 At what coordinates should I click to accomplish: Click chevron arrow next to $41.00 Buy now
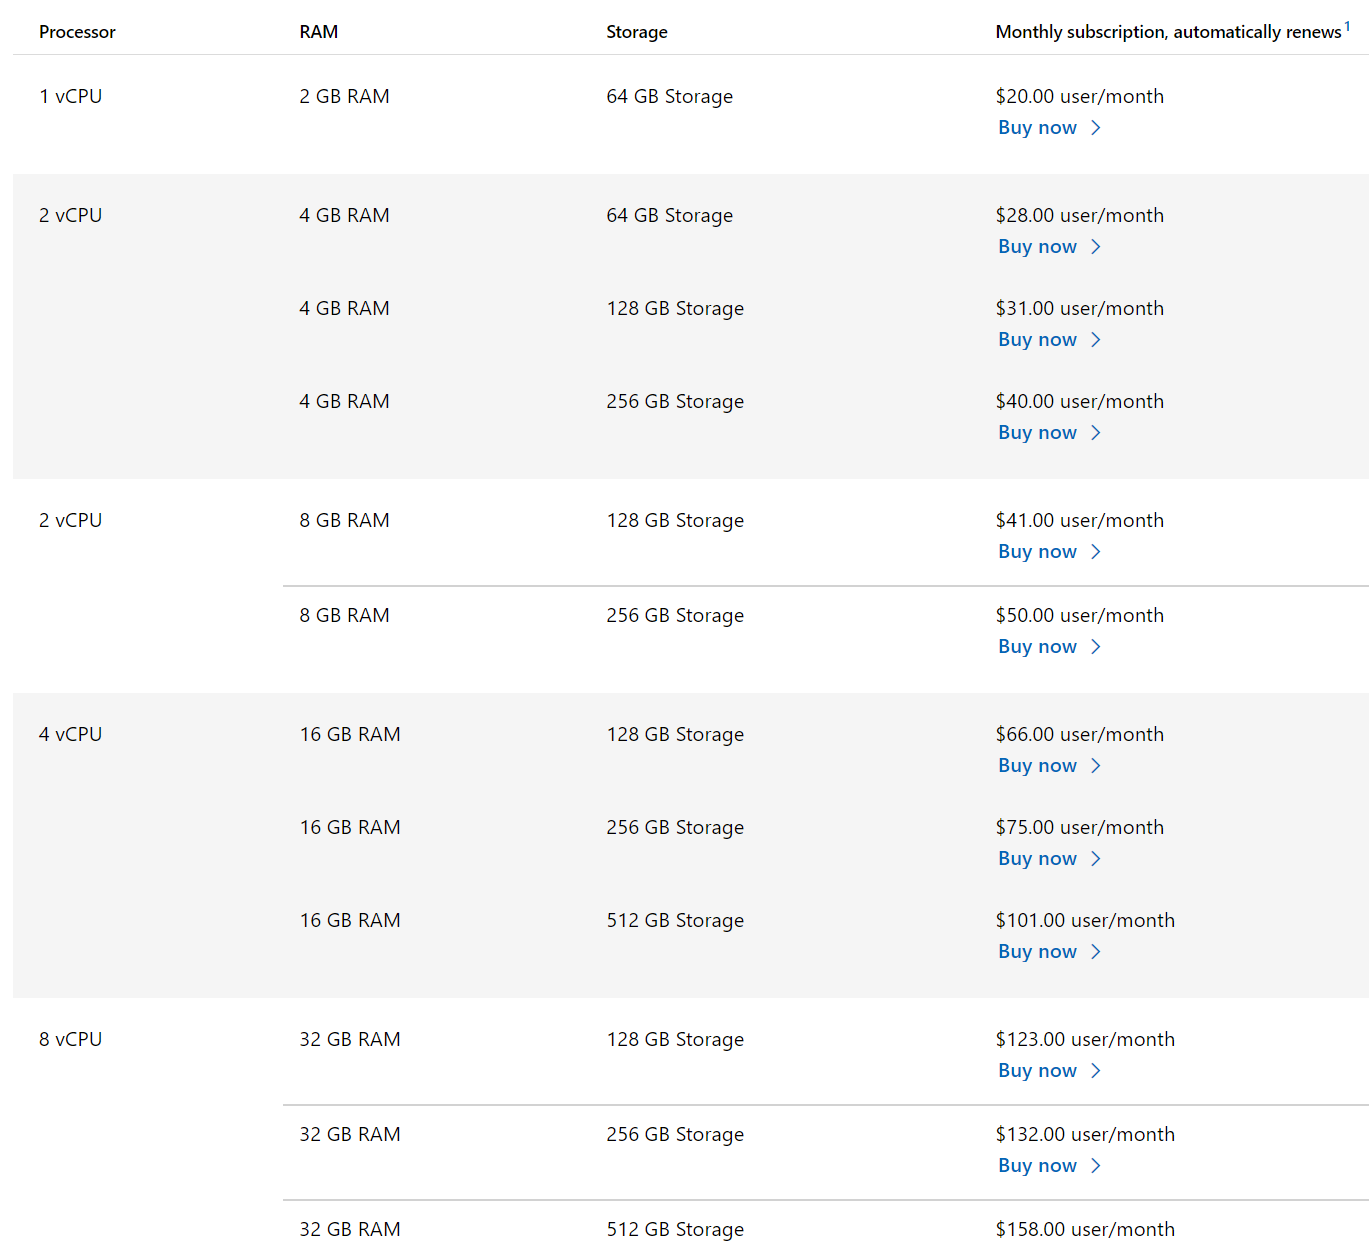point(1096,552)
